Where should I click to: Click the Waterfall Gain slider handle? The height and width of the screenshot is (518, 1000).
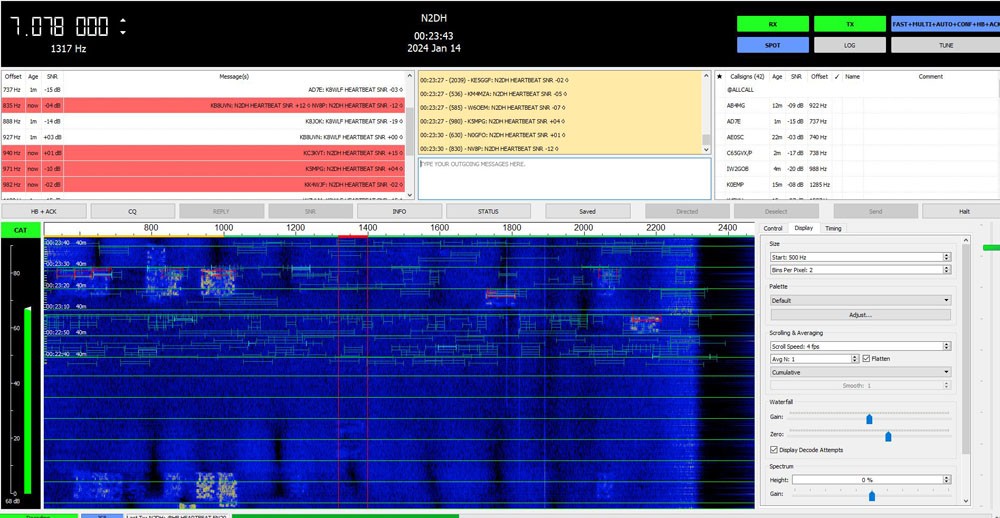click(869, 419)
